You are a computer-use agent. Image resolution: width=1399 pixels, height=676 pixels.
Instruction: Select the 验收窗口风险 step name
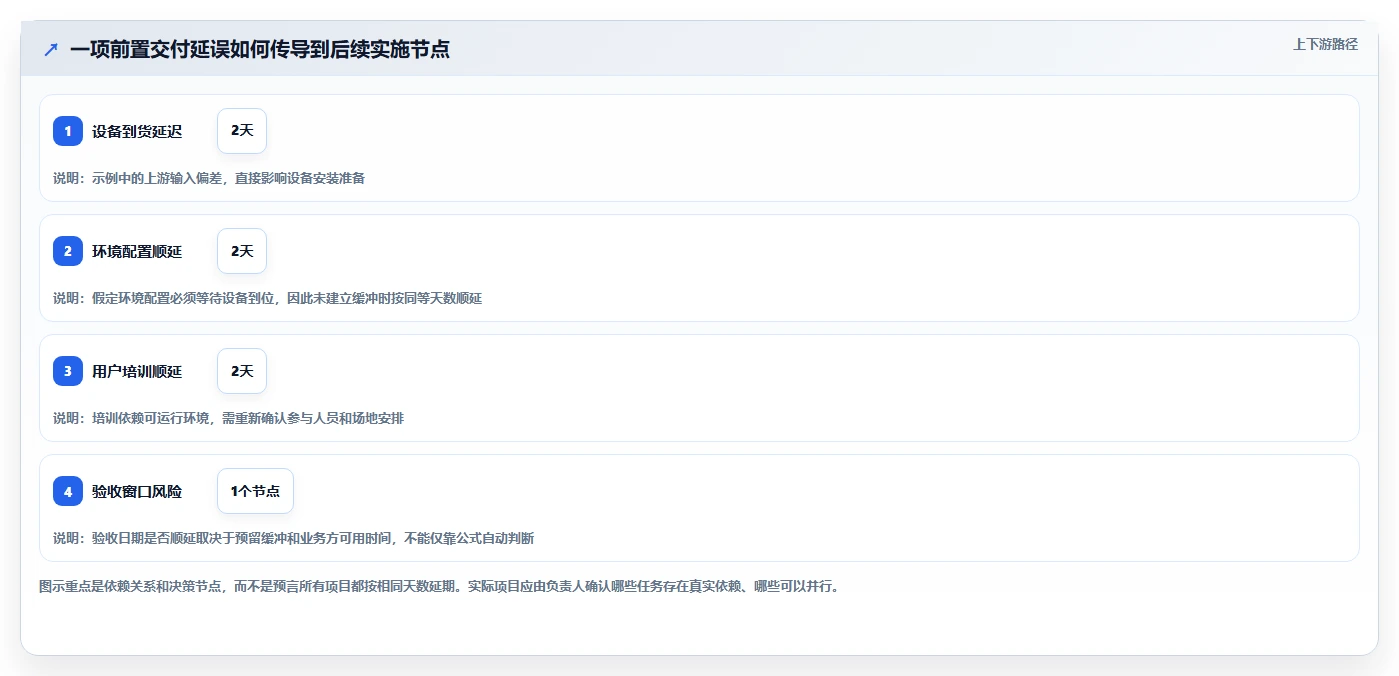pyautogui.click(x=137, y=491)
